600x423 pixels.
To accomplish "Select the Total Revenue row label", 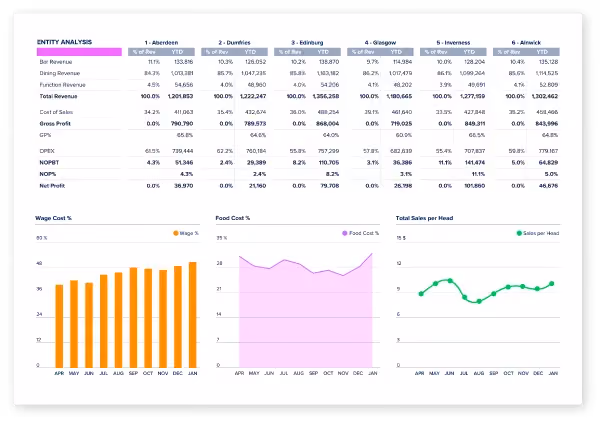I will tap(58, 96).
